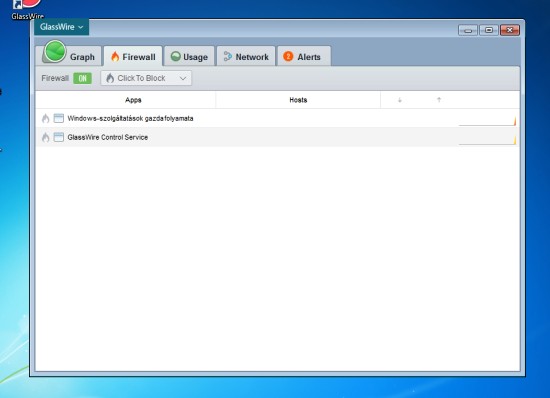Select the Windows-szolgáltatások gazdafolyamata row text
Image resolution: width=550 pixels, height=398 pixels.
(130, 119)
